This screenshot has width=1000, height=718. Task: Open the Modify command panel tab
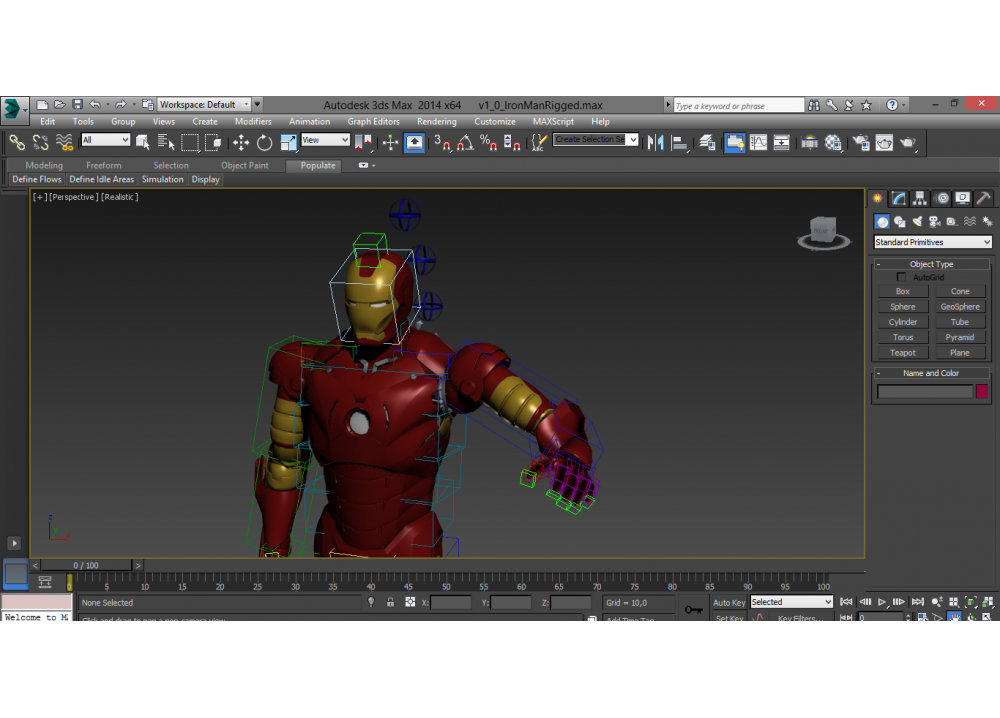[899, 198]
